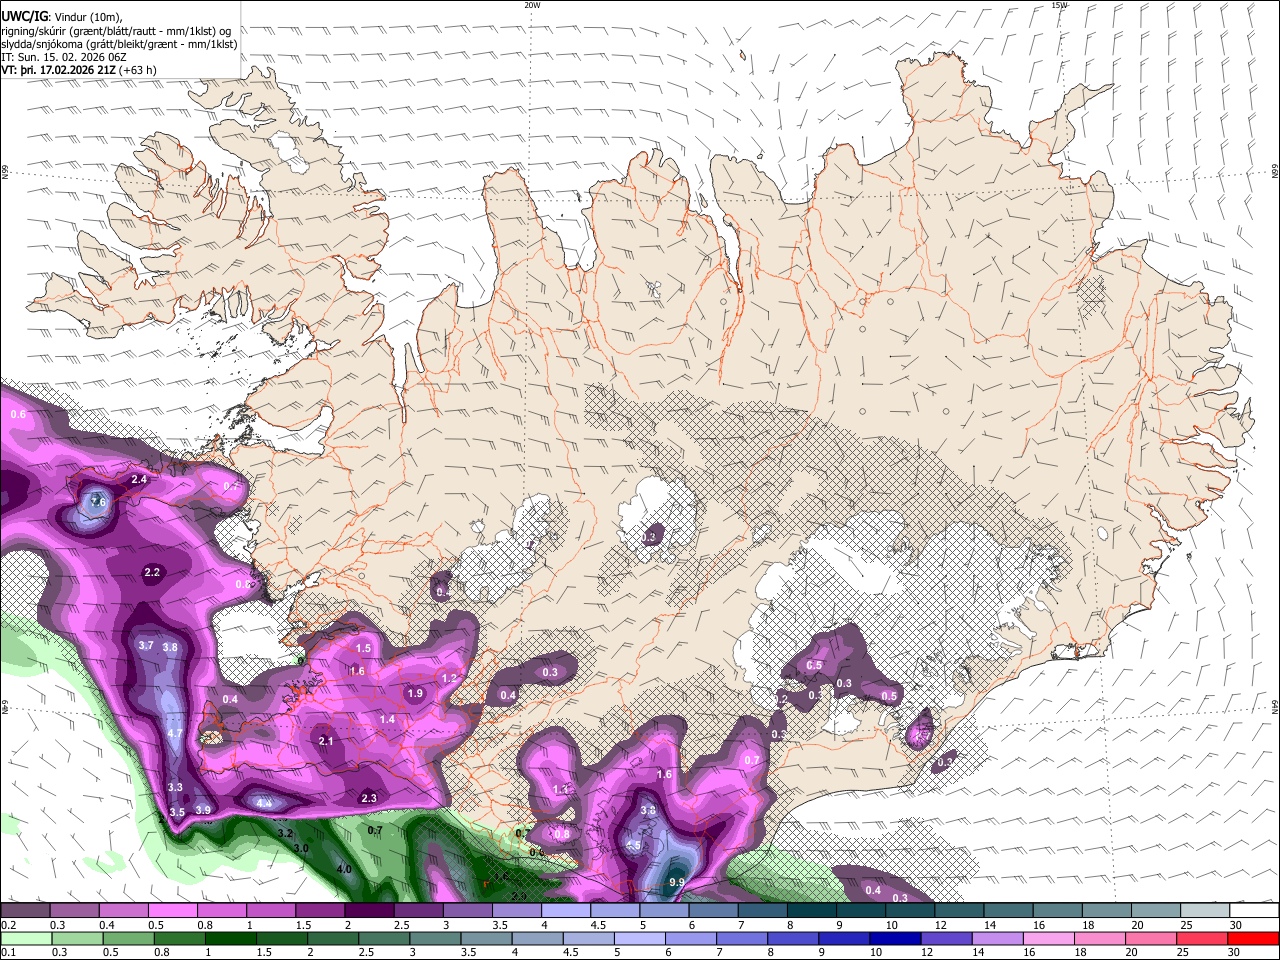Click the 'slydda/snjókoma' legend description line
1280x960 pixels.
tap(119, 44)
